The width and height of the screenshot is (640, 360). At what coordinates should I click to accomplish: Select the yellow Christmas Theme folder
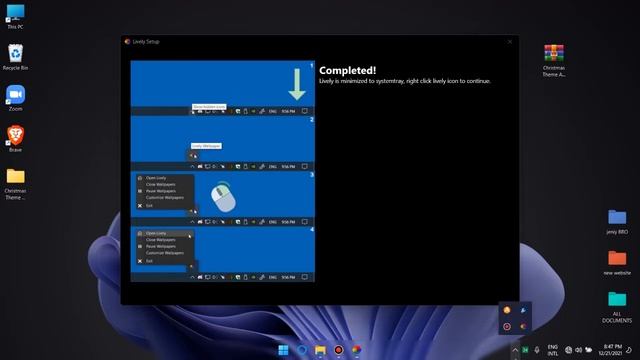tap(16, 184)
